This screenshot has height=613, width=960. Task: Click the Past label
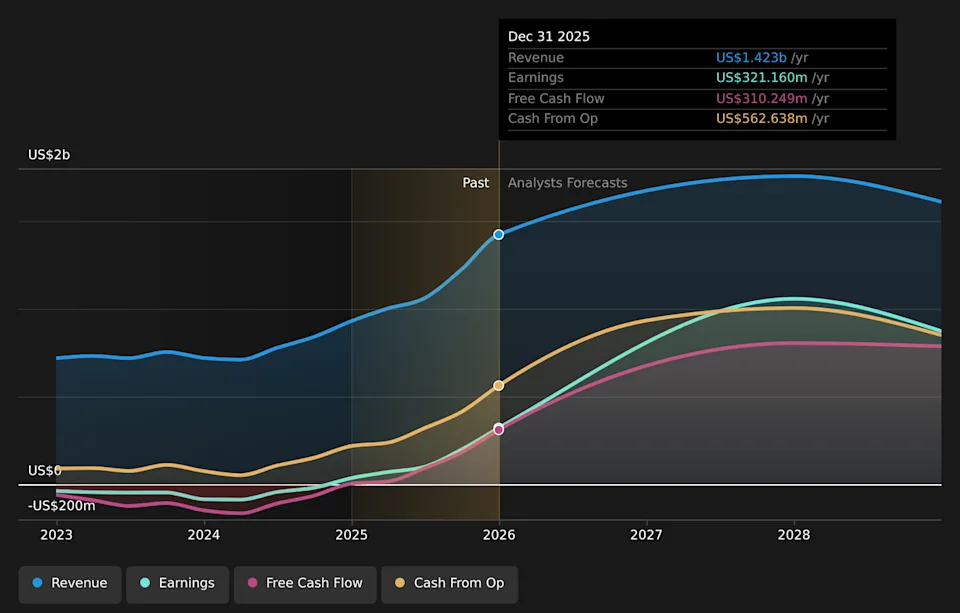[476, 183]
